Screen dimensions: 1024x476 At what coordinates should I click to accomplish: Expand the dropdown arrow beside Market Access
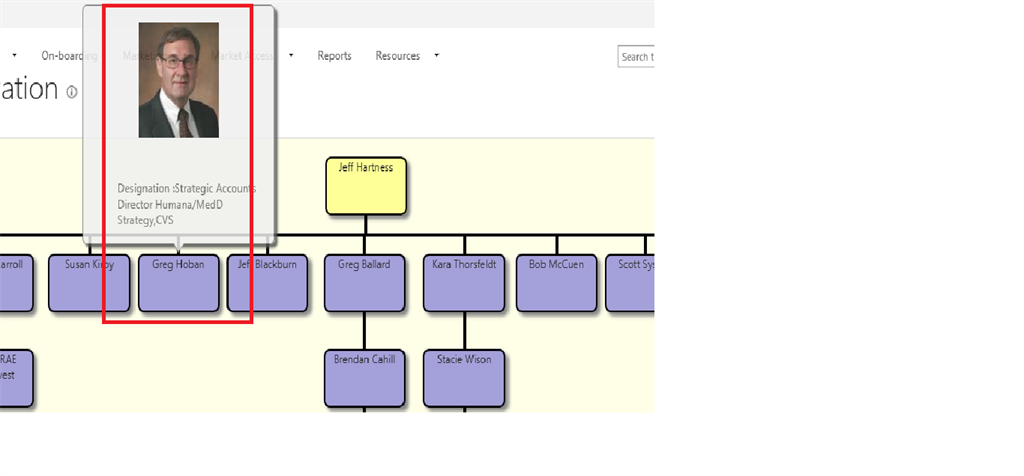pyautogui.click(x=291, y=56)
